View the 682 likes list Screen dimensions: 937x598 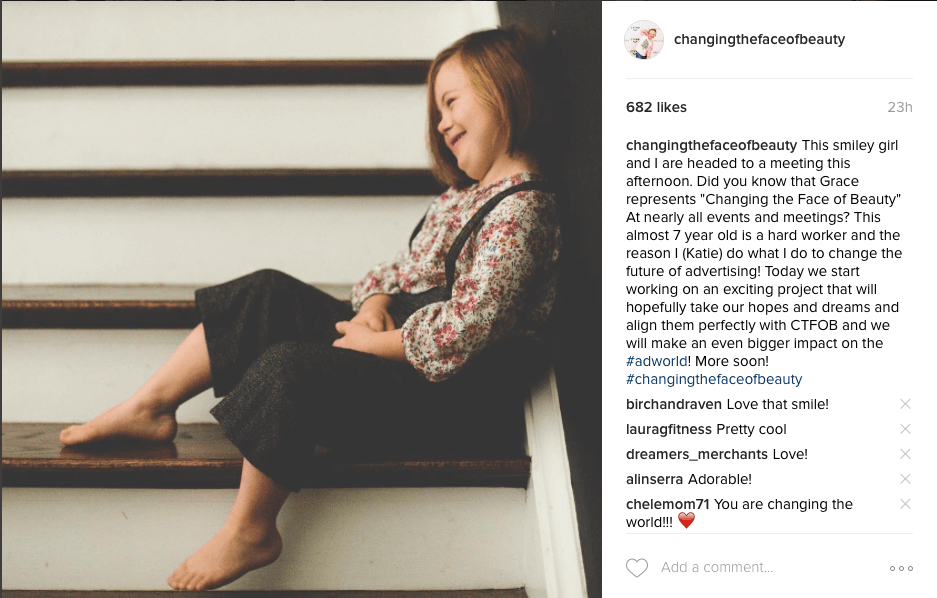coord(656,107)
